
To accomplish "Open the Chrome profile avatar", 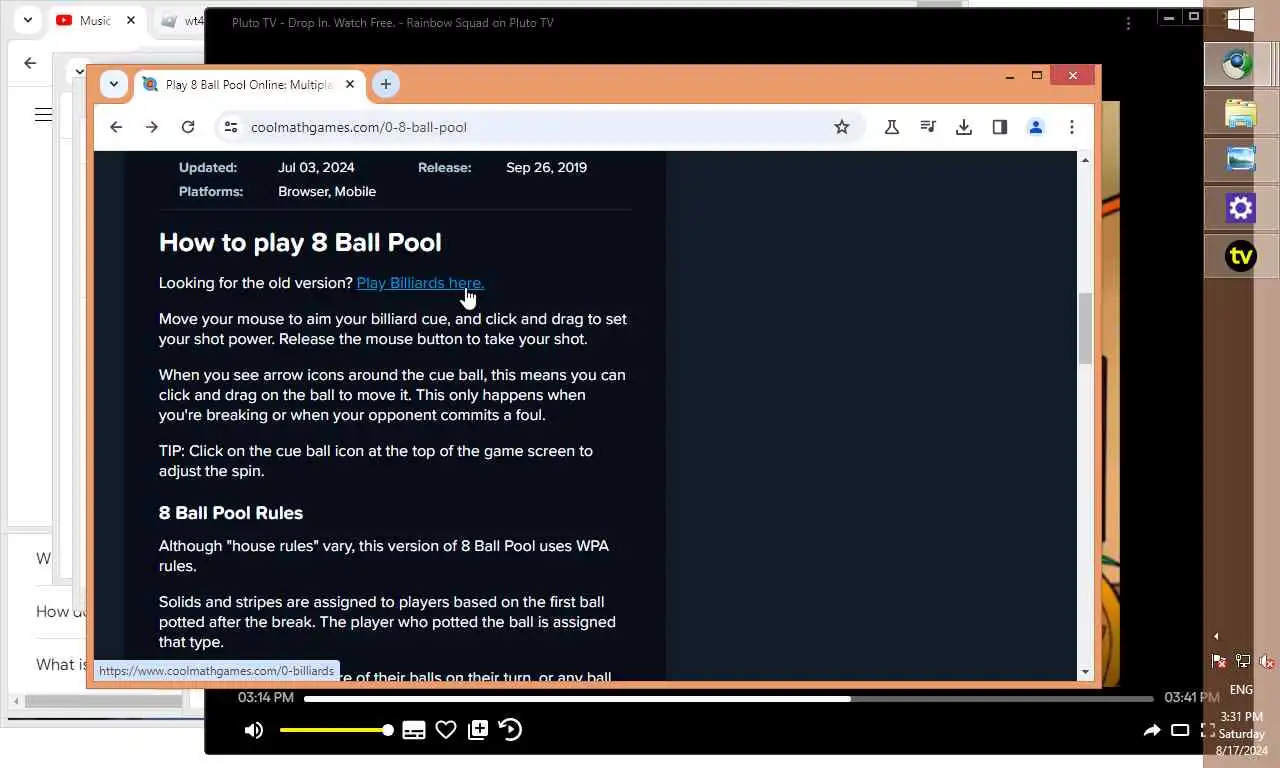I will click(x=1036, y=127).
